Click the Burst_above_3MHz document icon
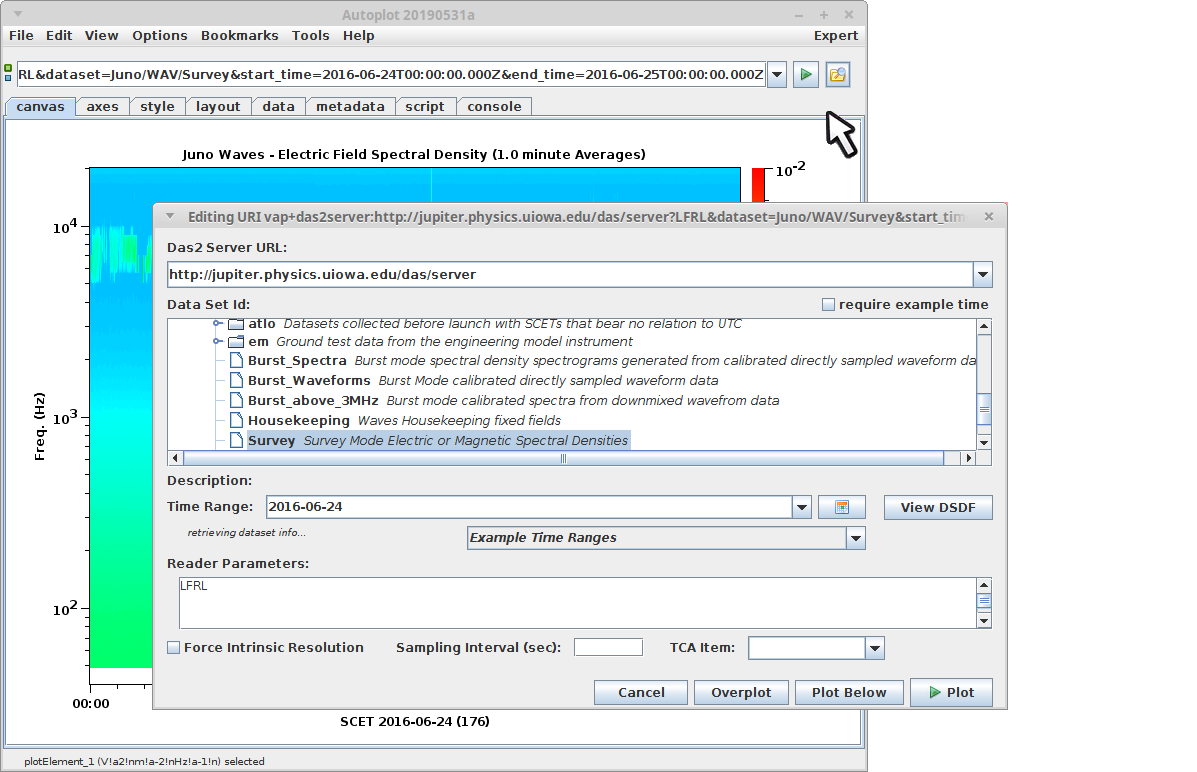Image resolution: width=1197 pixels, height=772 pixels. tap(237, 400)
